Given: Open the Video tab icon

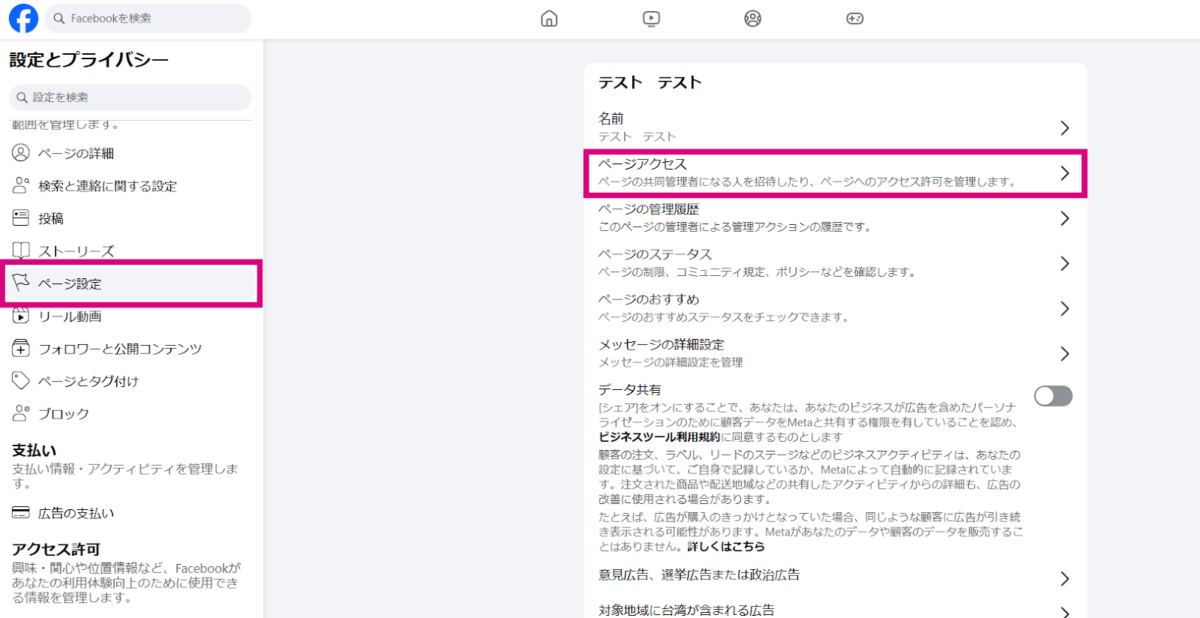Looking at the screenshot, I should 651,18.
